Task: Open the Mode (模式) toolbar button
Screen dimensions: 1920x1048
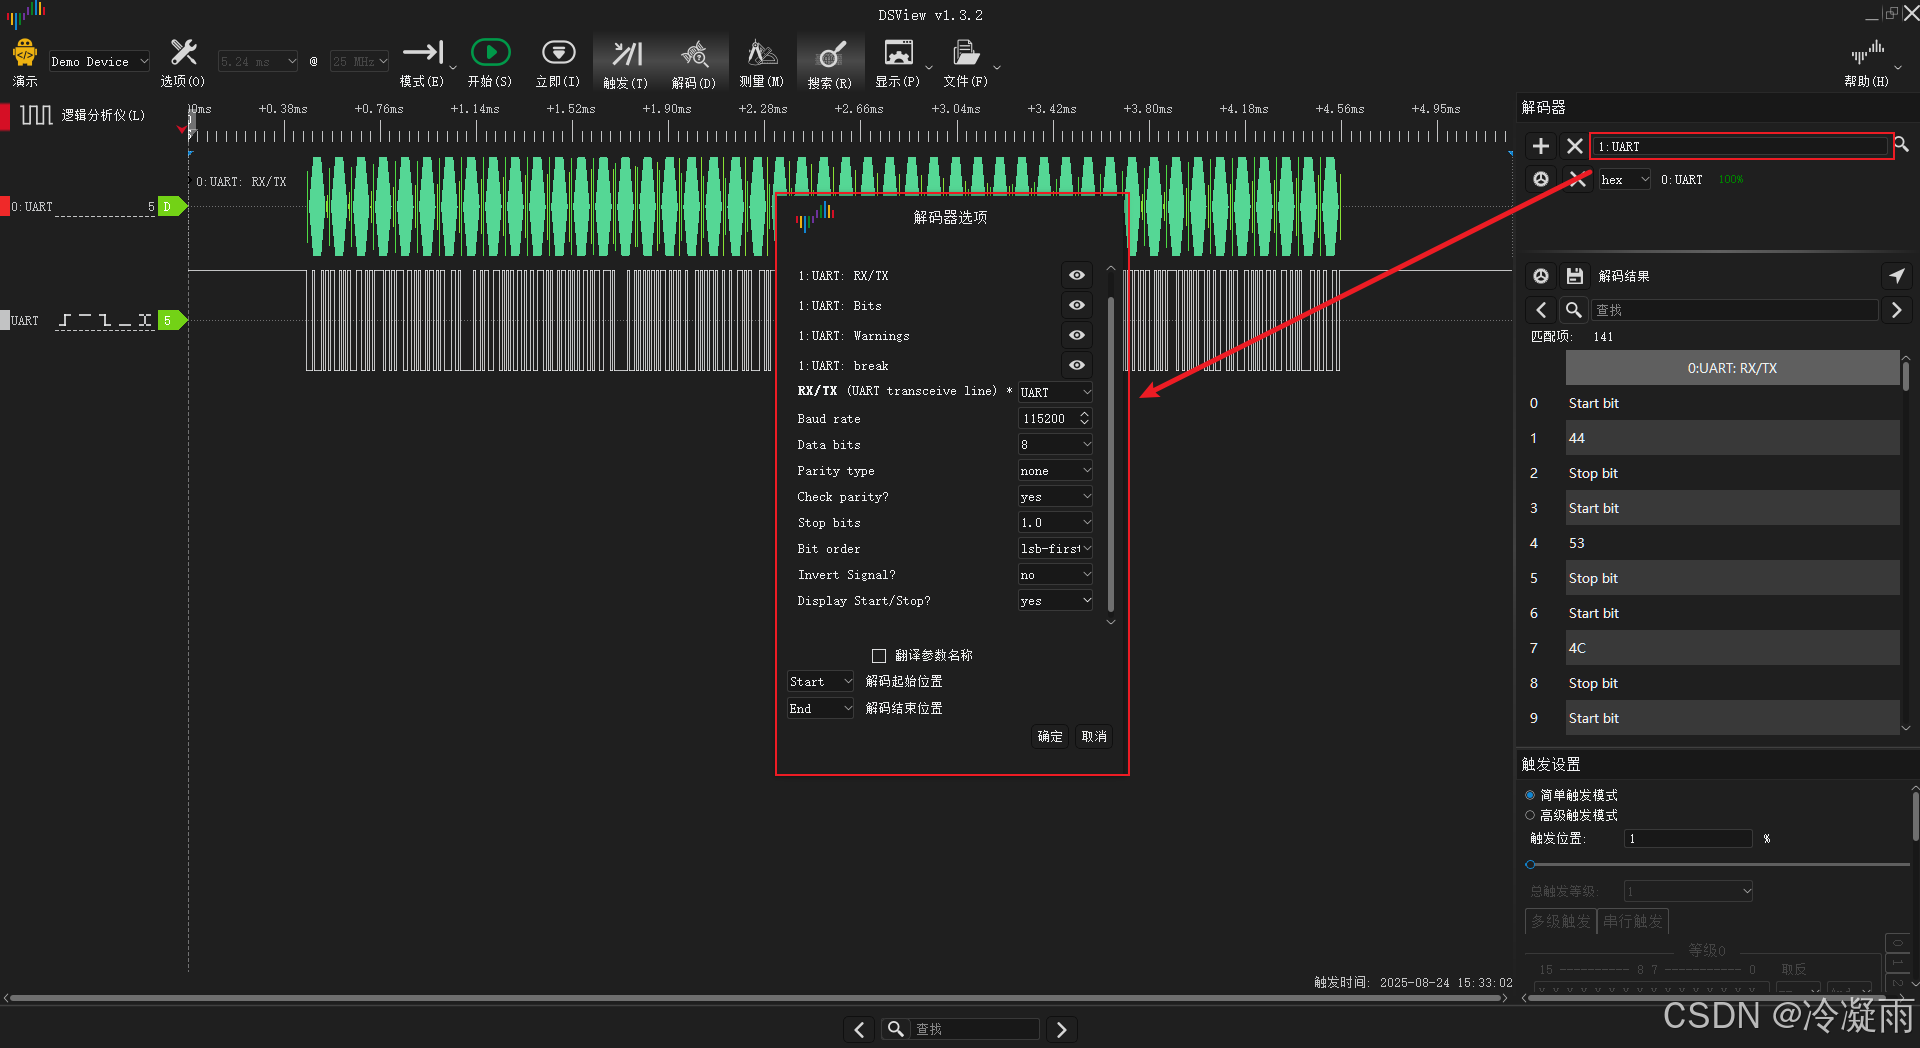Action: [x=423, y=53]
